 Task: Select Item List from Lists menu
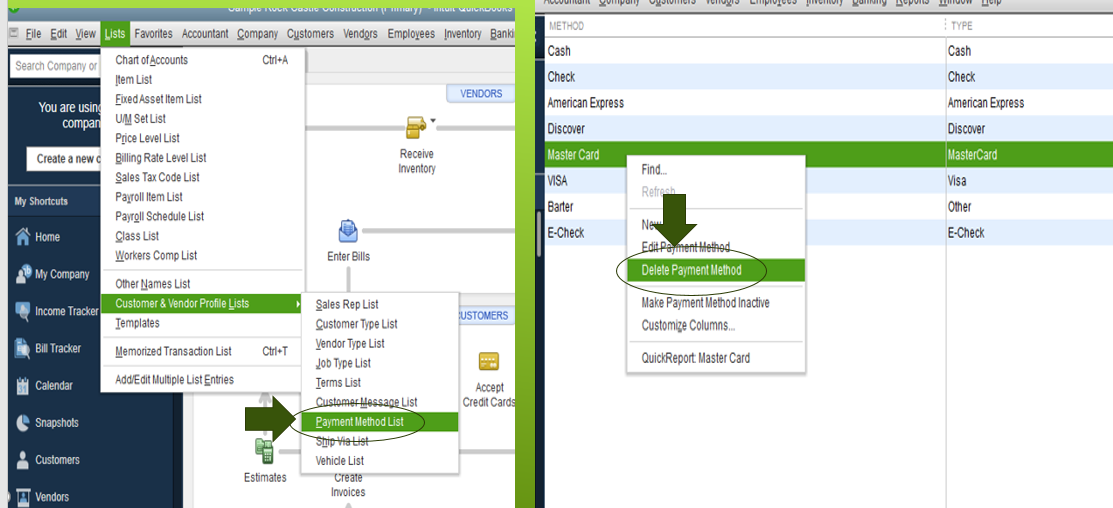pyautogui.click(x=202, y=79)
